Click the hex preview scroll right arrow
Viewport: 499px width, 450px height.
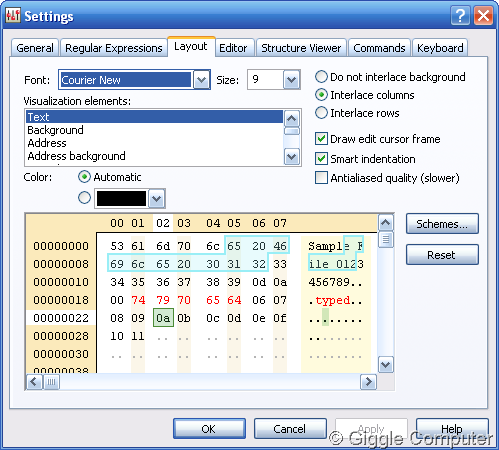[x=368, y=382]
